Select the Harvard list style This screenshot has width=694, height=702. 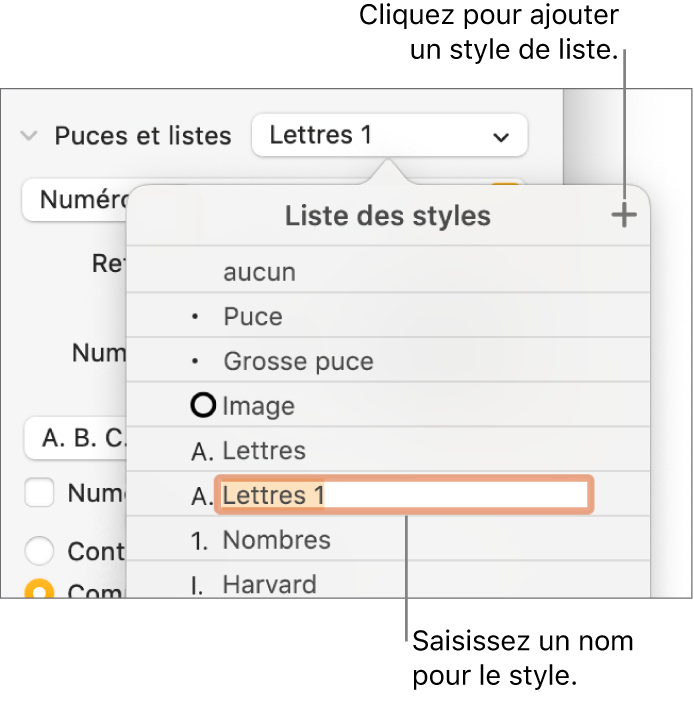(x=269, y=584)
